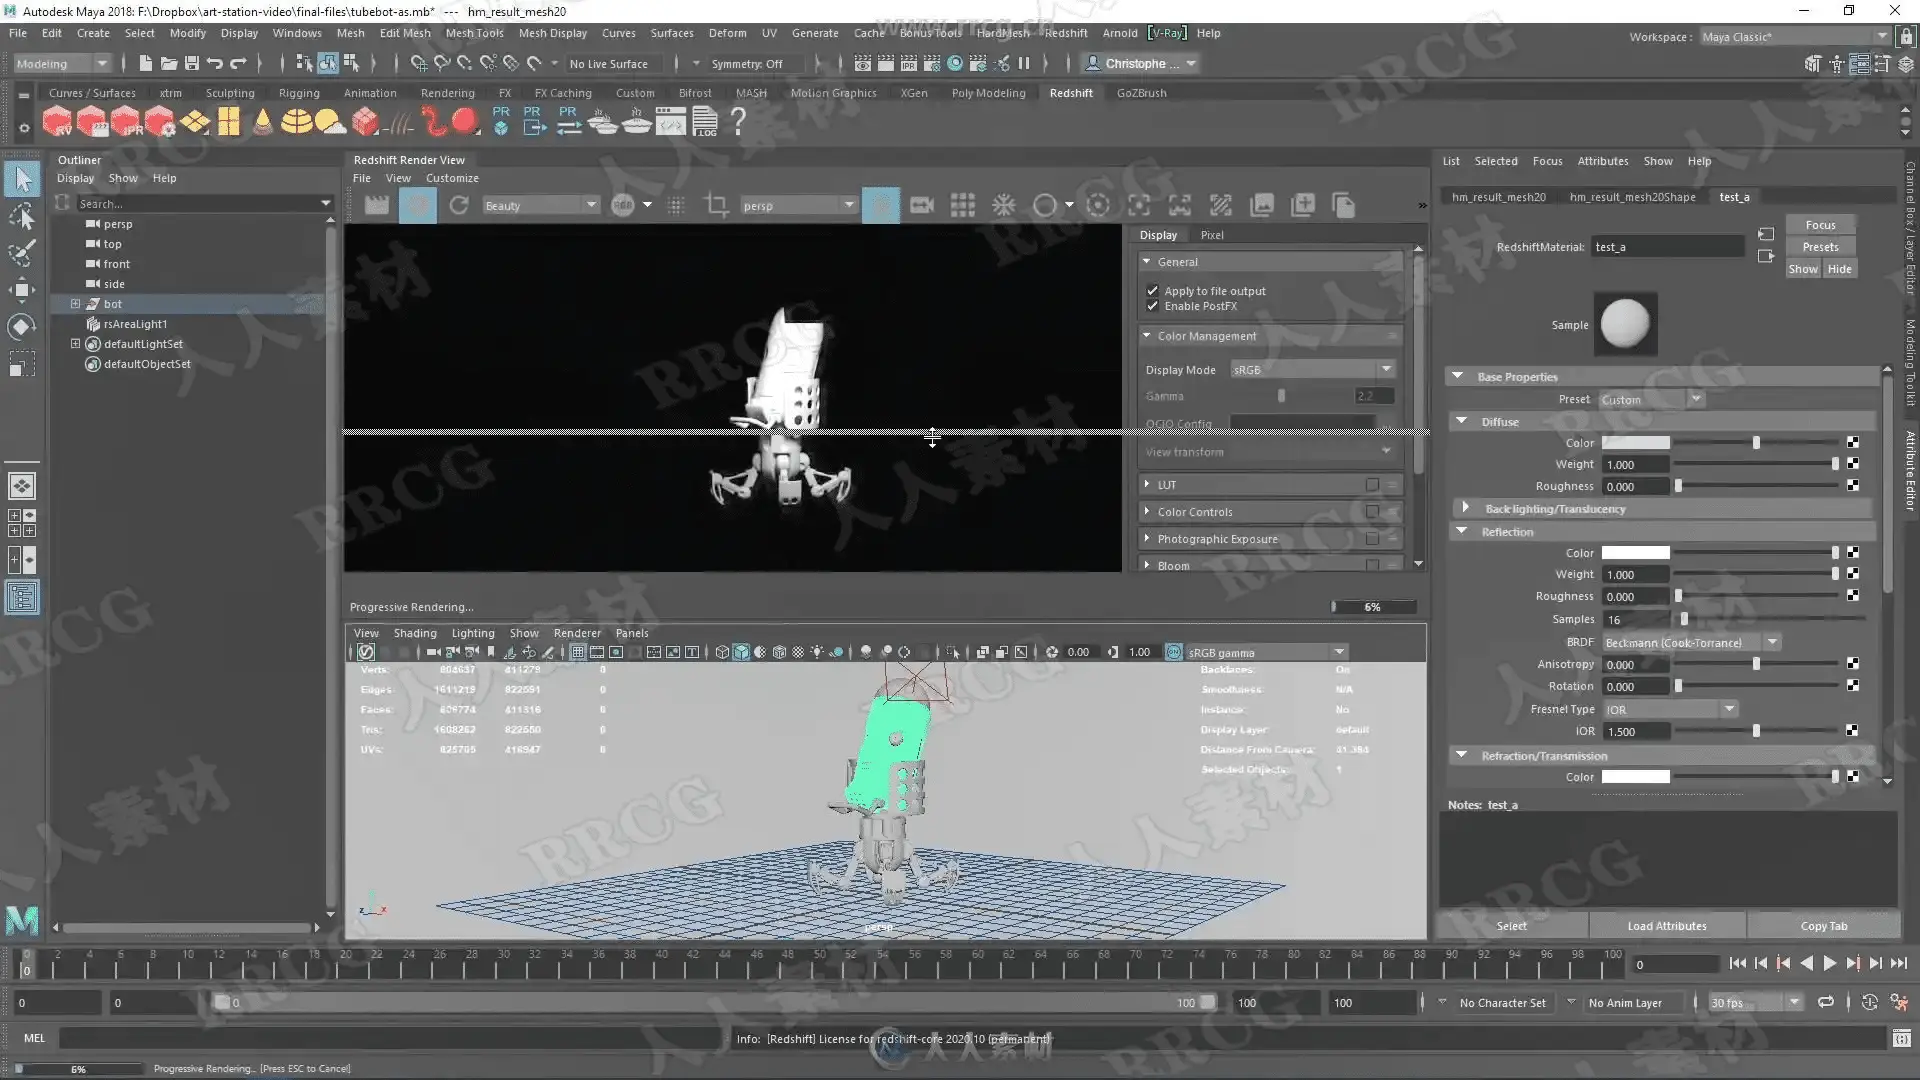Click the Diffuse Color swatch
Viewport: 1920px width, 1080px height.
point(1635,443)
